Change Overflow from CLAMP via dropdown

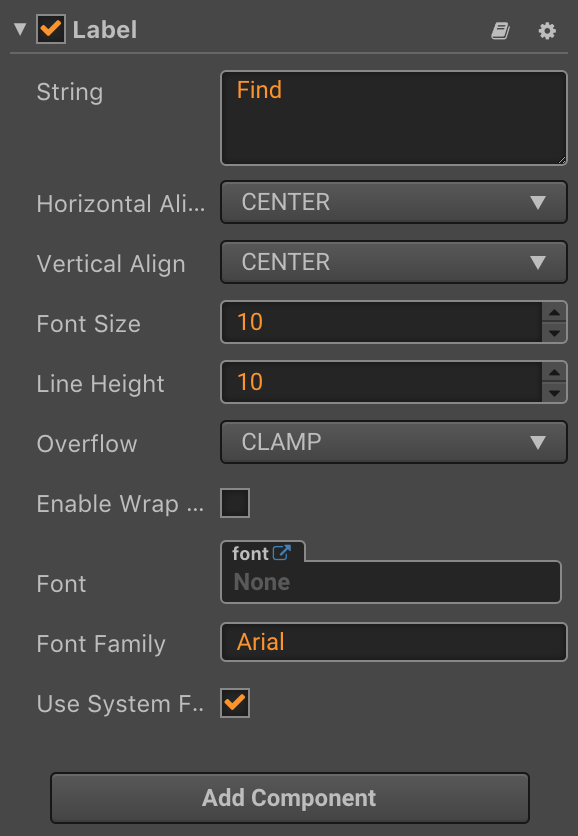pos(393,442)
